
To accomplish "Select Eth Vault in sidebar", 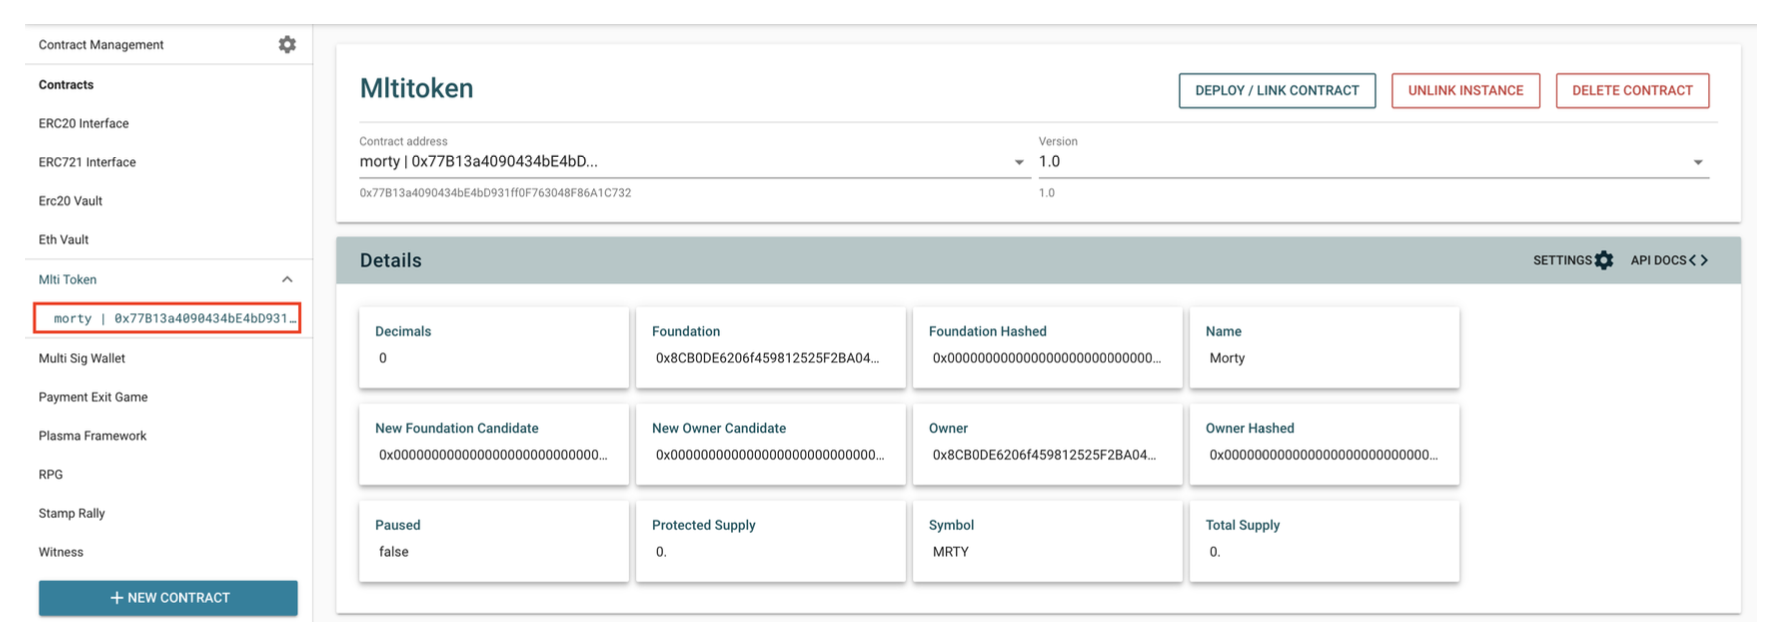I will pos(63,240).
